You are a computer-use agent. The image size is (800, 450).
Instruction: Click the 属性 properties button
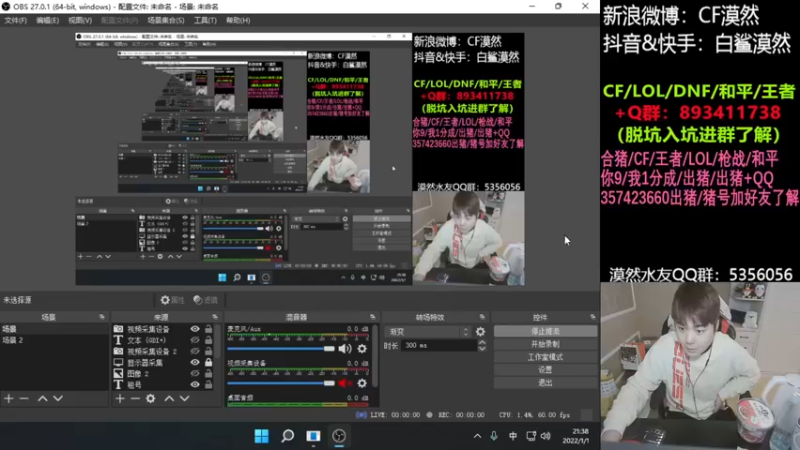coord(172,300)
